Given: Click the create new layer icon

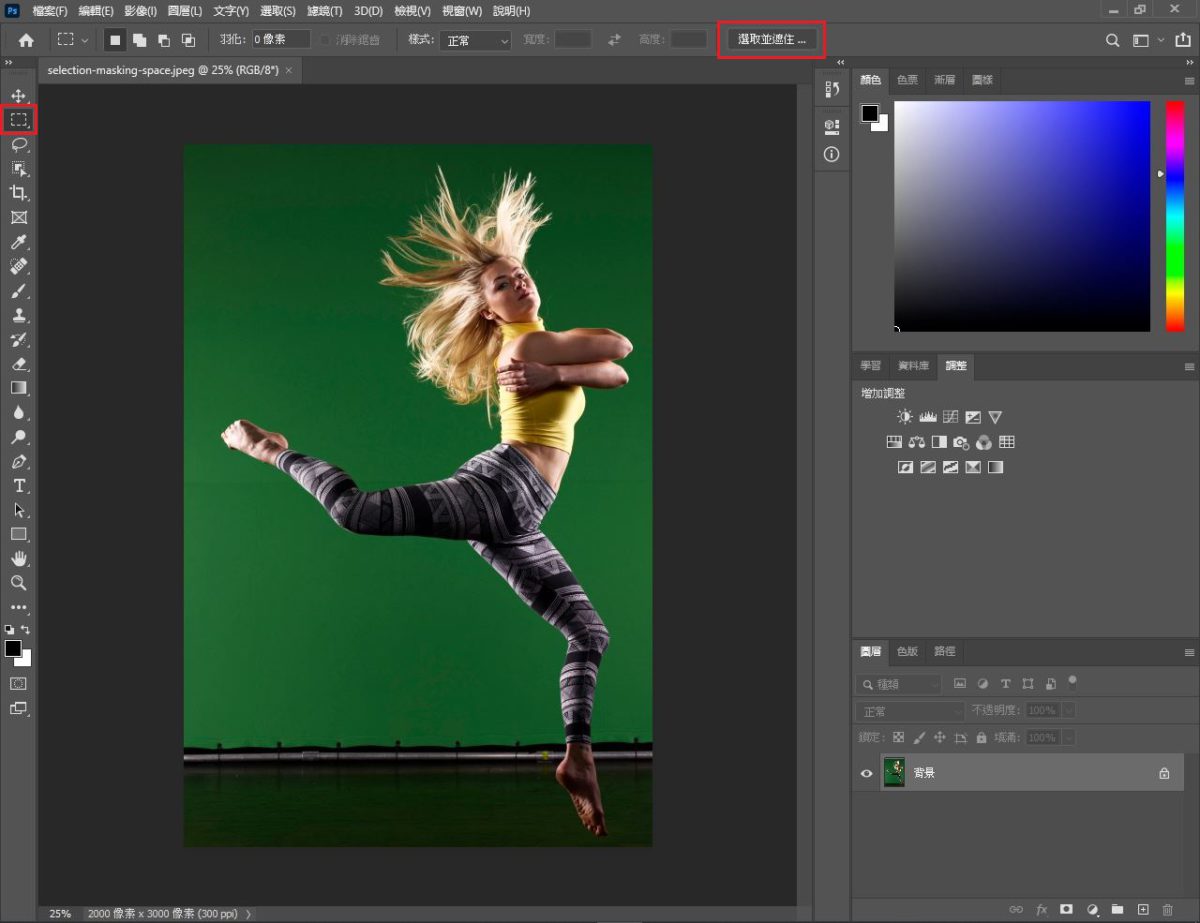Looking at the screenshot, I should [x=1143, y=909].
